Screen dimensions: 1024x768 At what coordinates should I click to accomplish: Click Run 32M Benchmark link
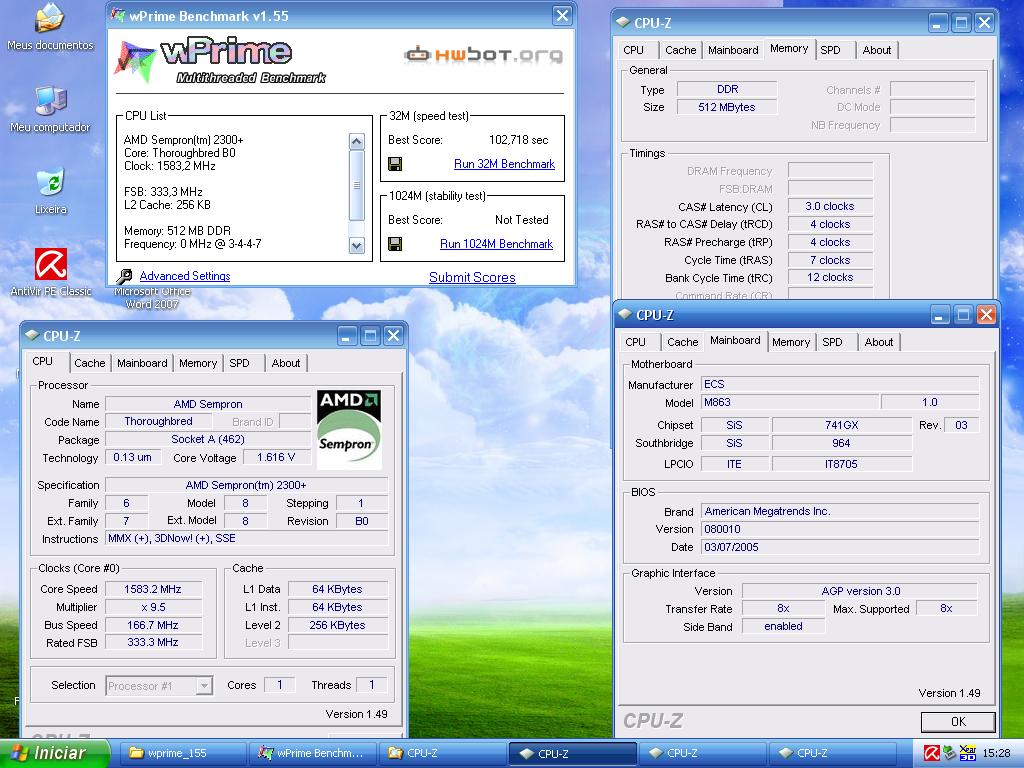click(504, 164)
